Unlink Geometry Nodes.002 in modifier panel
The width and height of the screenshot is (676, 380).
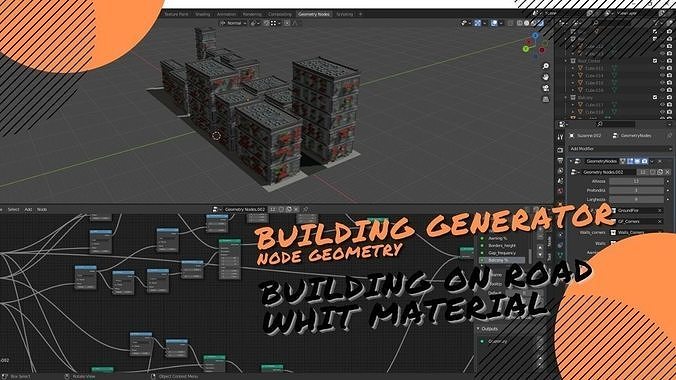click(667, 172)
